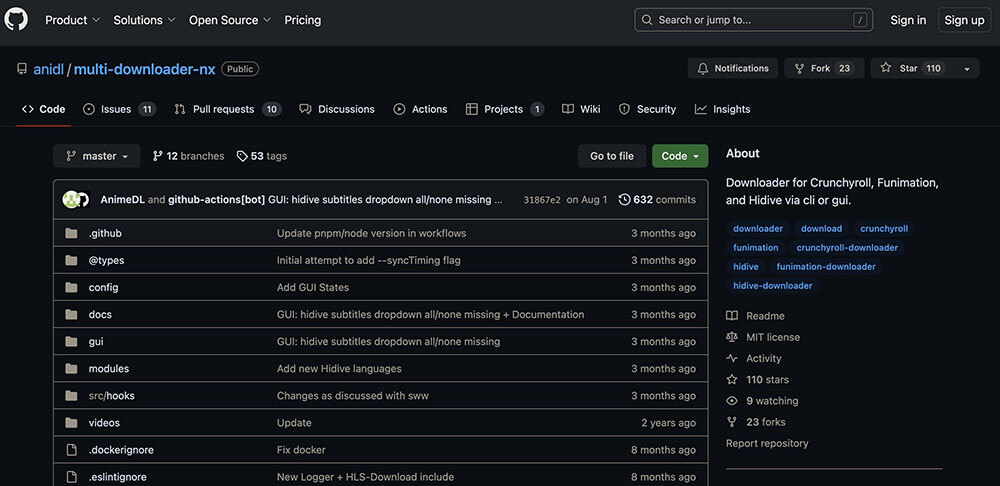Viewport: 1000px width, 486px height.
Task: Click the Sign up button
Action: point(964,20)
